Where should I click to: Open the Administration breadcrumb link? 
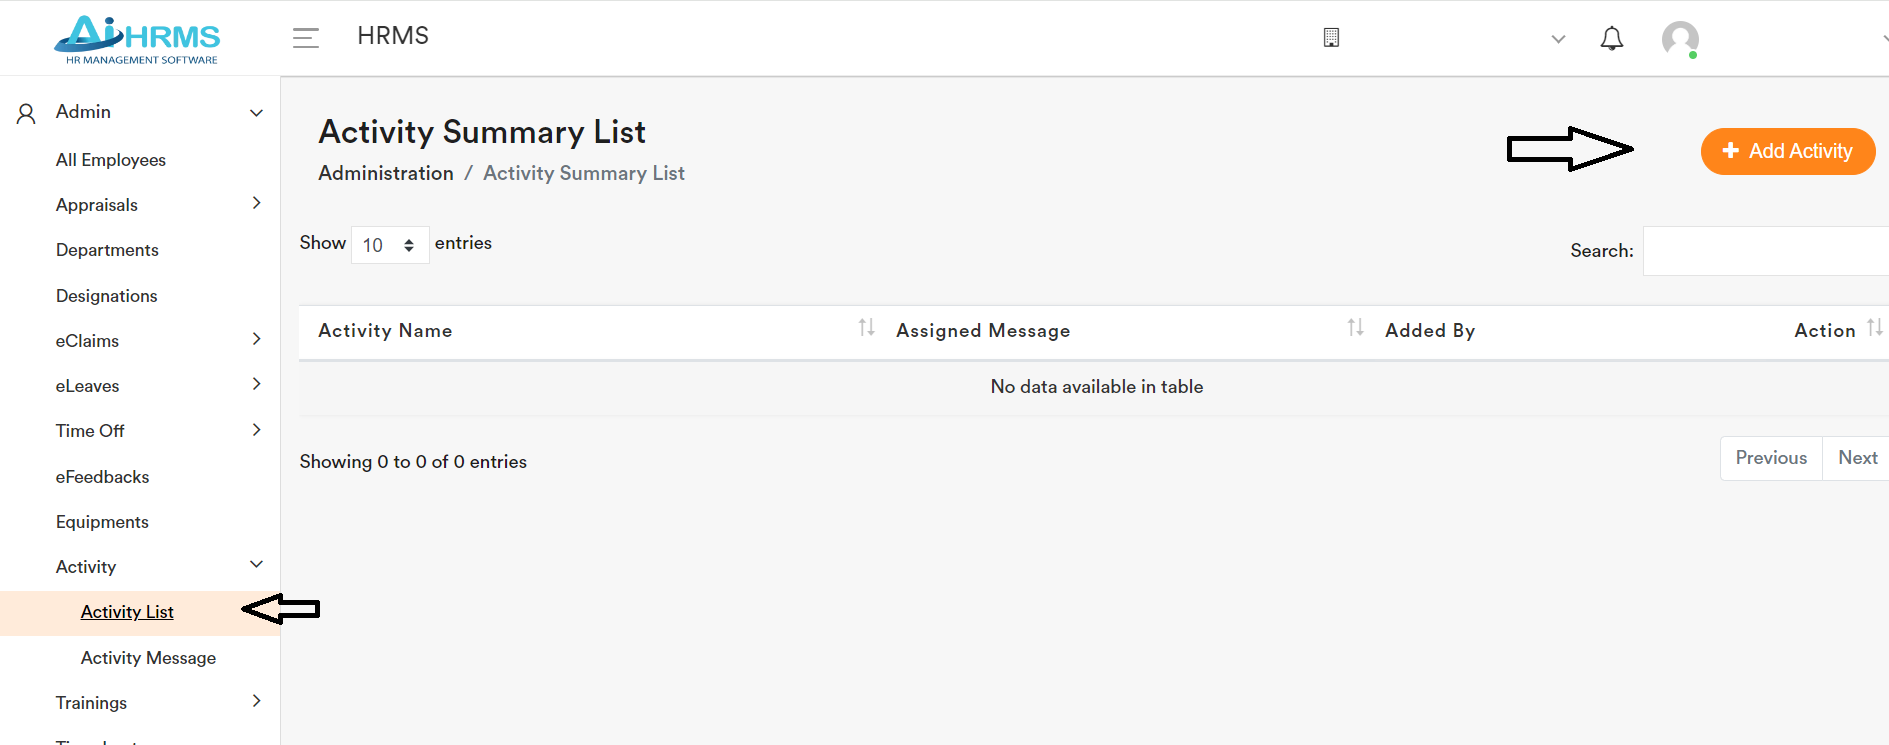pyautogui.click(x=386, y=172)
